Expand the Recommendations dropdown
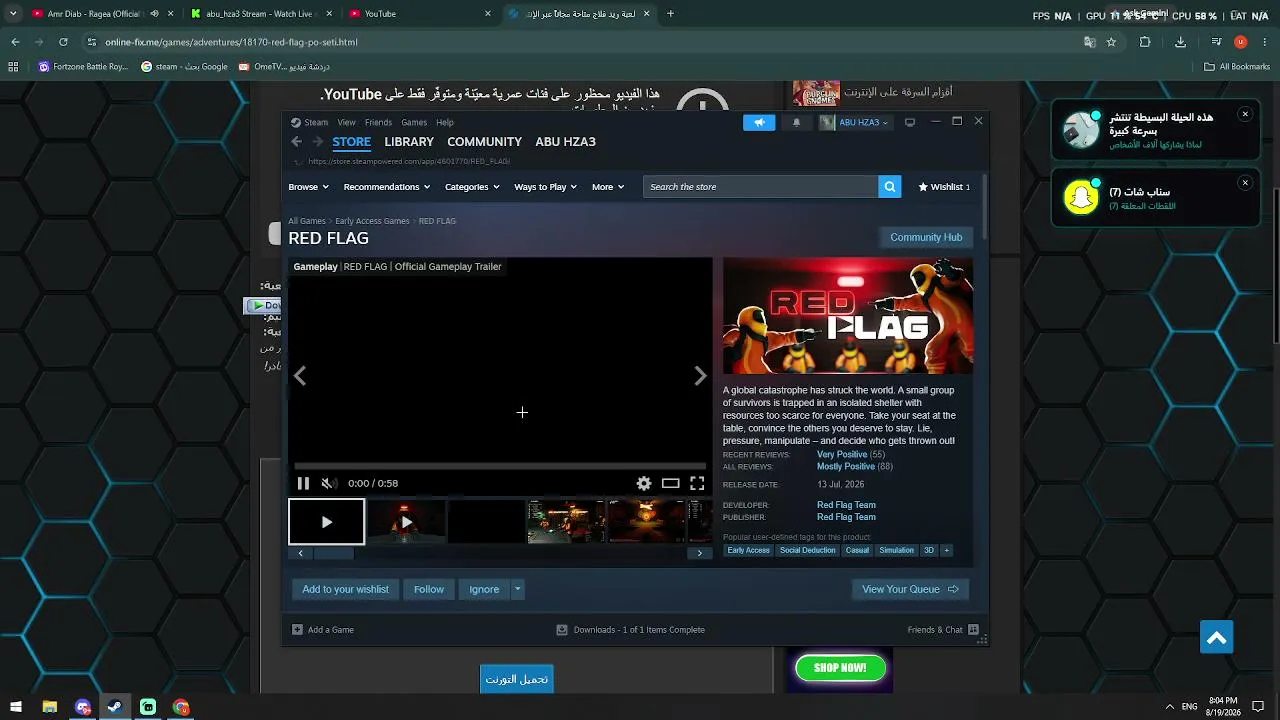 pos(386,187)
